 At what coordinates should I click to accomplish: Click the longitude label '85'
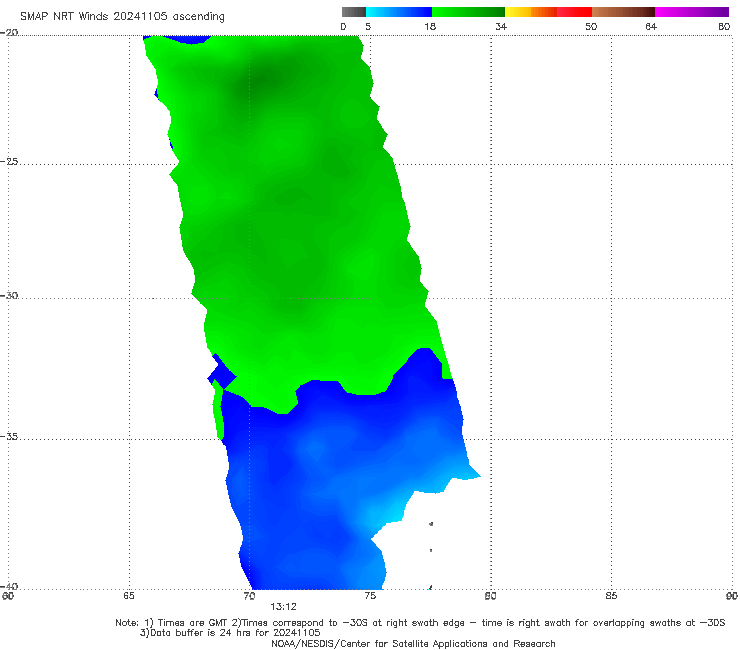click(x=611, y=596)
